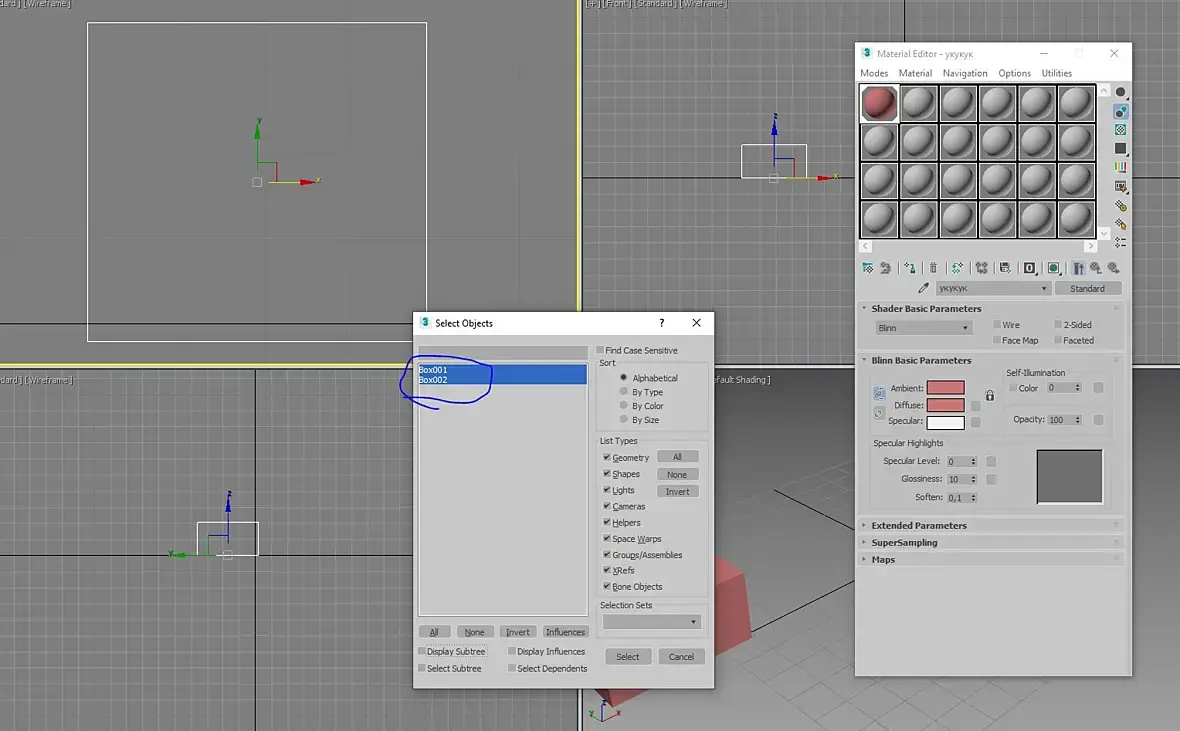The height and width of the screenshot is (731, 1180).
Task: Click the padlock icon beside Diffuse
Action: 990,395
